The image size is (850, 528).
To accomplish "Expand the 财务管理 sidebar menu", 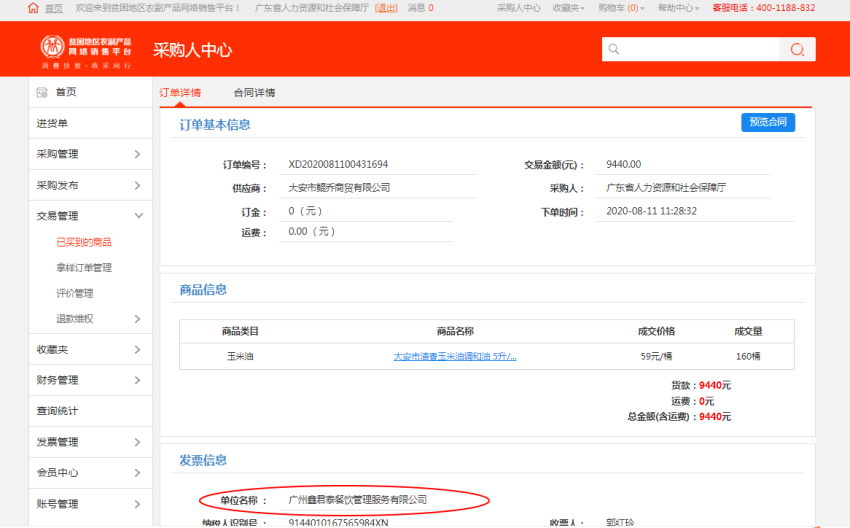I will pyautogui.click(x=137, y=380).
